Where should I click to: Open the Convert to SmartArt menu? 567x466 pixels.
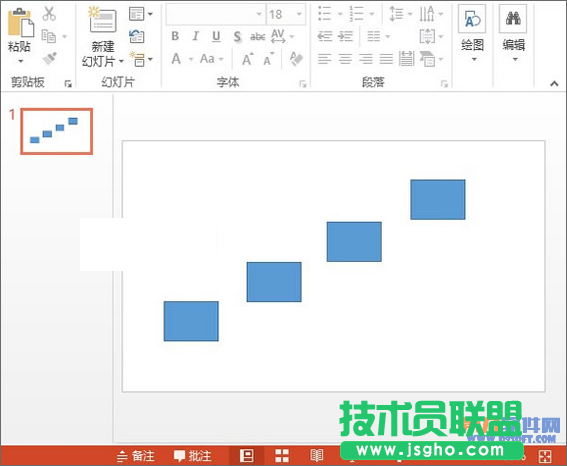431,59
